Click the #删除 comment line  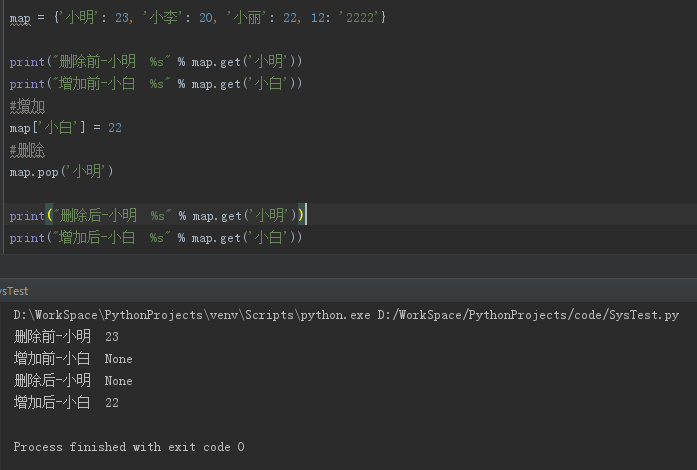[x=27, y=150]
